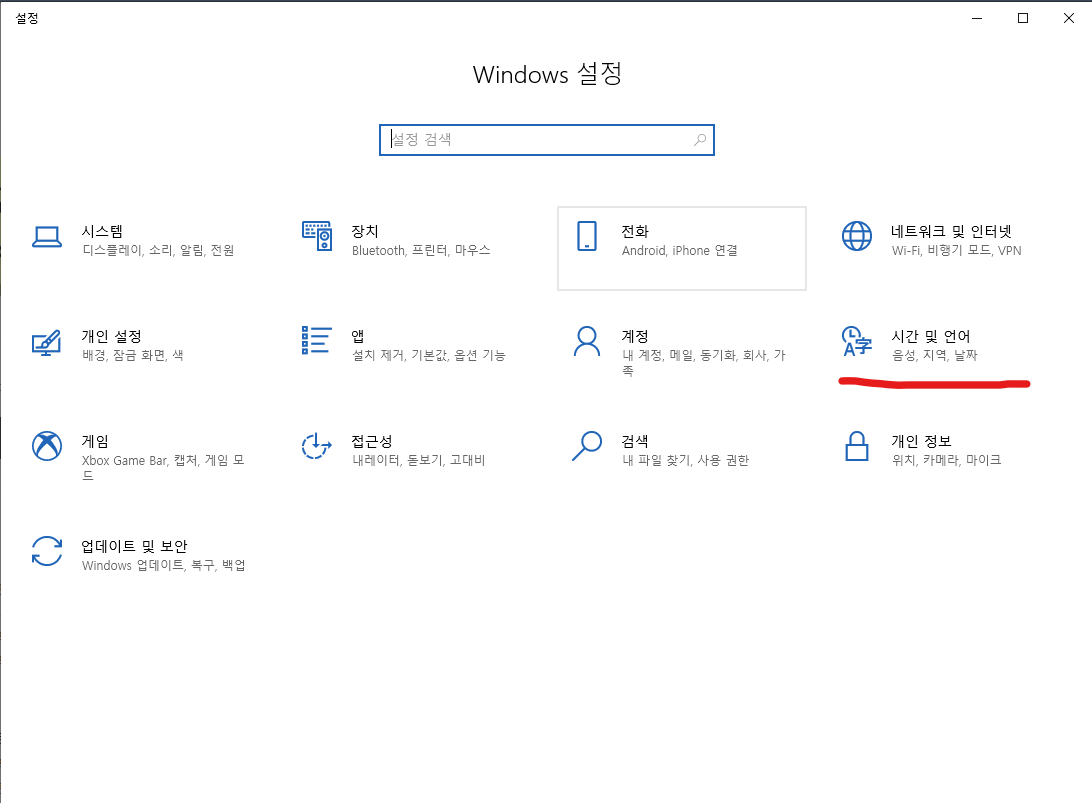The image size is (1092, 803).
Task: Open the 검색 title text
Action: click(635, 442)
